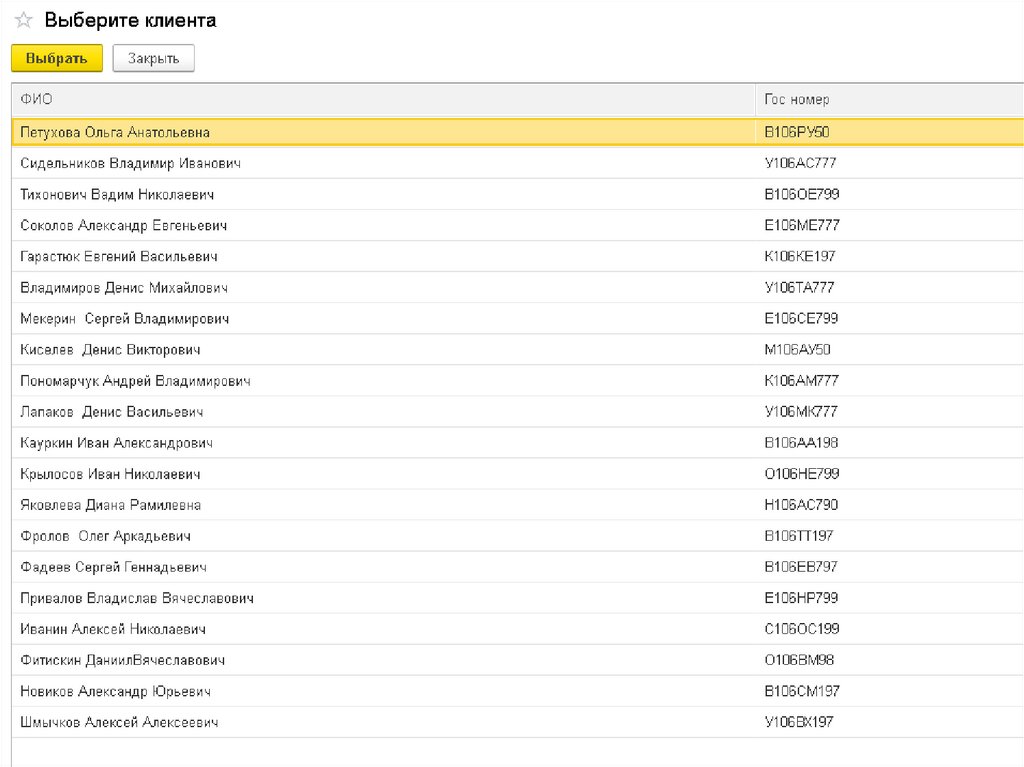Select Владимиров Денис Михайлович in list
The image size is (1024, 767).
[124, 288]
